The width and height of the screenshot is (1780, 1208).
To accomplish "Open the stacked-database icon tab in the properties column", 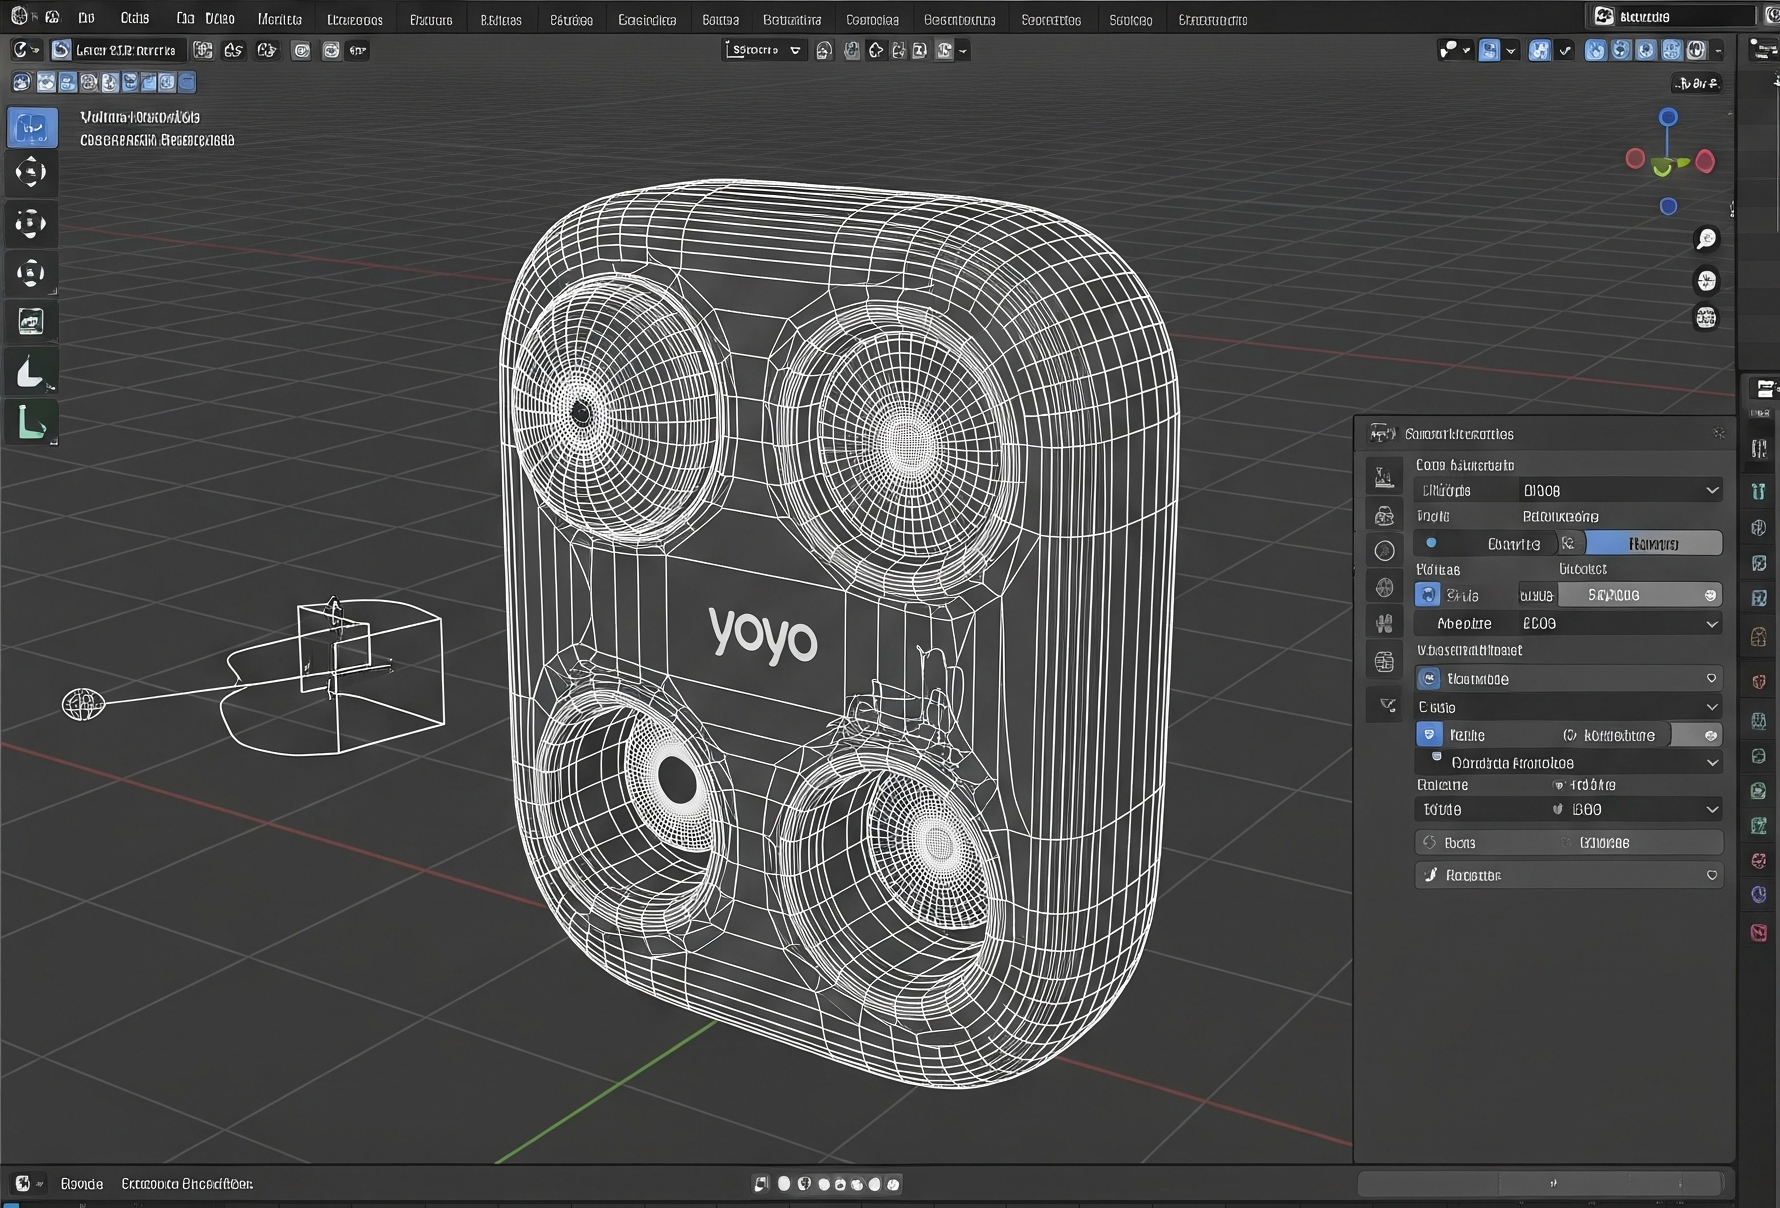I will click(x=1385, y=661).
